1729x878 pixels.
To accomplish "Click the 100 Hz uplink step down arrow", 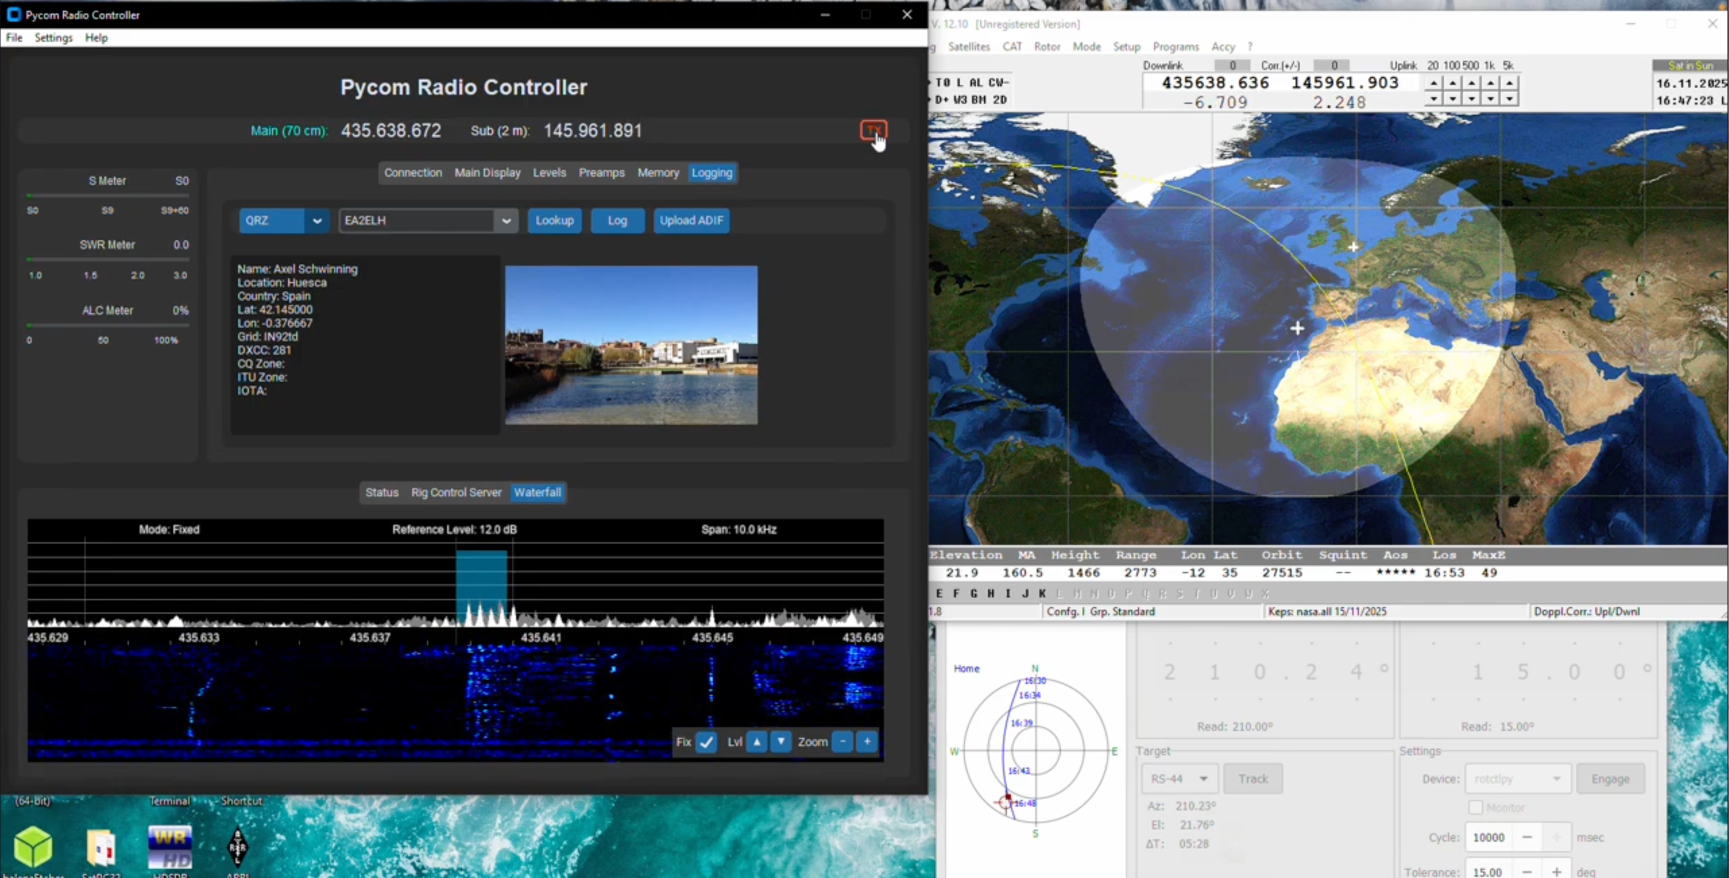I will tap(1453, 99).
